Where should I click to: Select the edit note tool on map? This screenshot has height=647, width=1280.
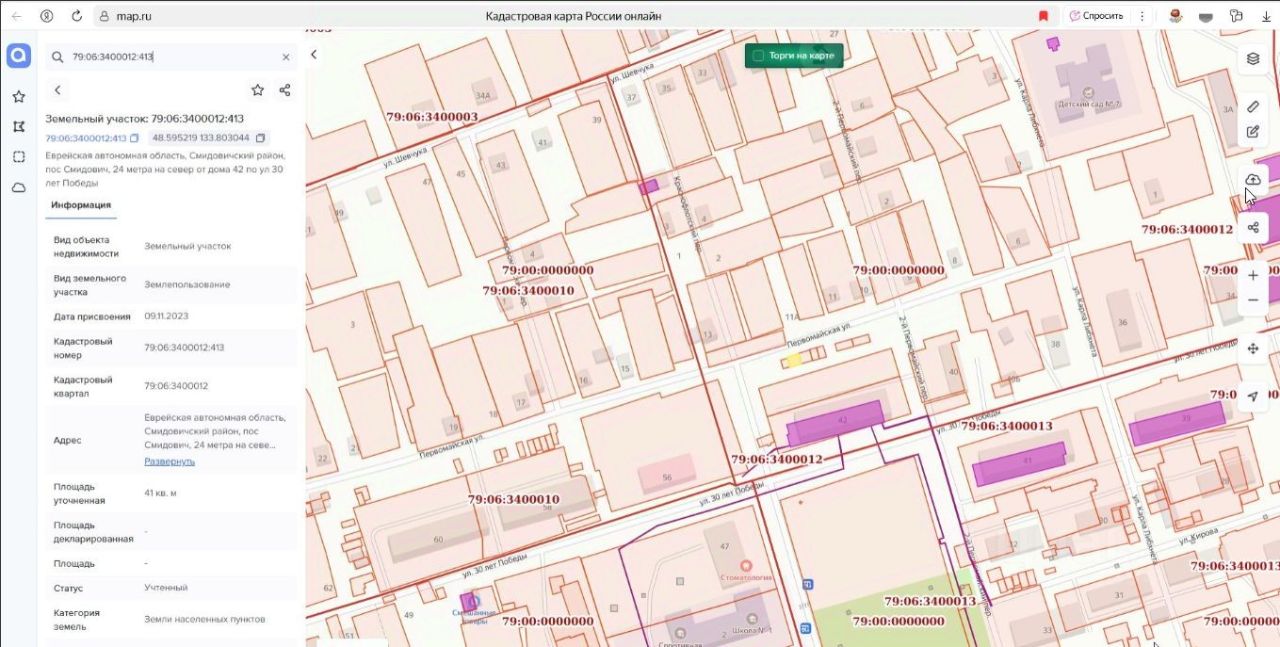pyautogui.click(x=1253, y=132)
